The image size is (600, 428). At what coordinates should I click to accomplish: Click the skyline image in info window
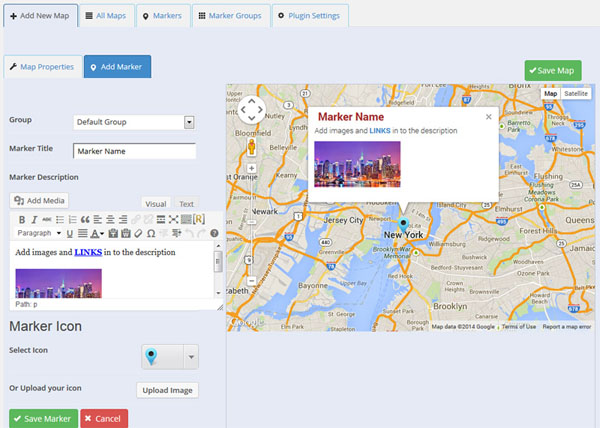click(x=357, y=164)
